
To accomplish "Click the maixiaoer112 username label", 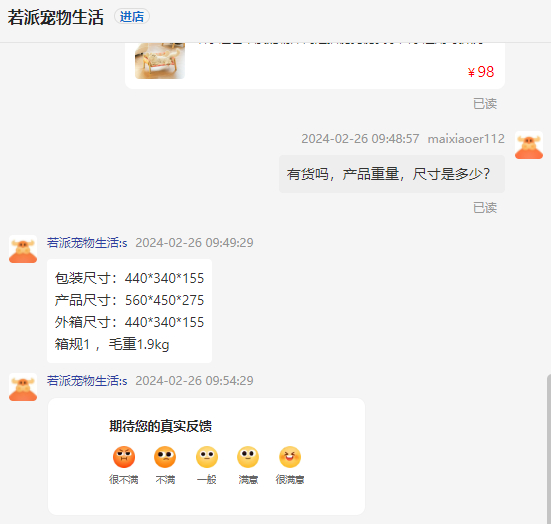I will point(466,139).
